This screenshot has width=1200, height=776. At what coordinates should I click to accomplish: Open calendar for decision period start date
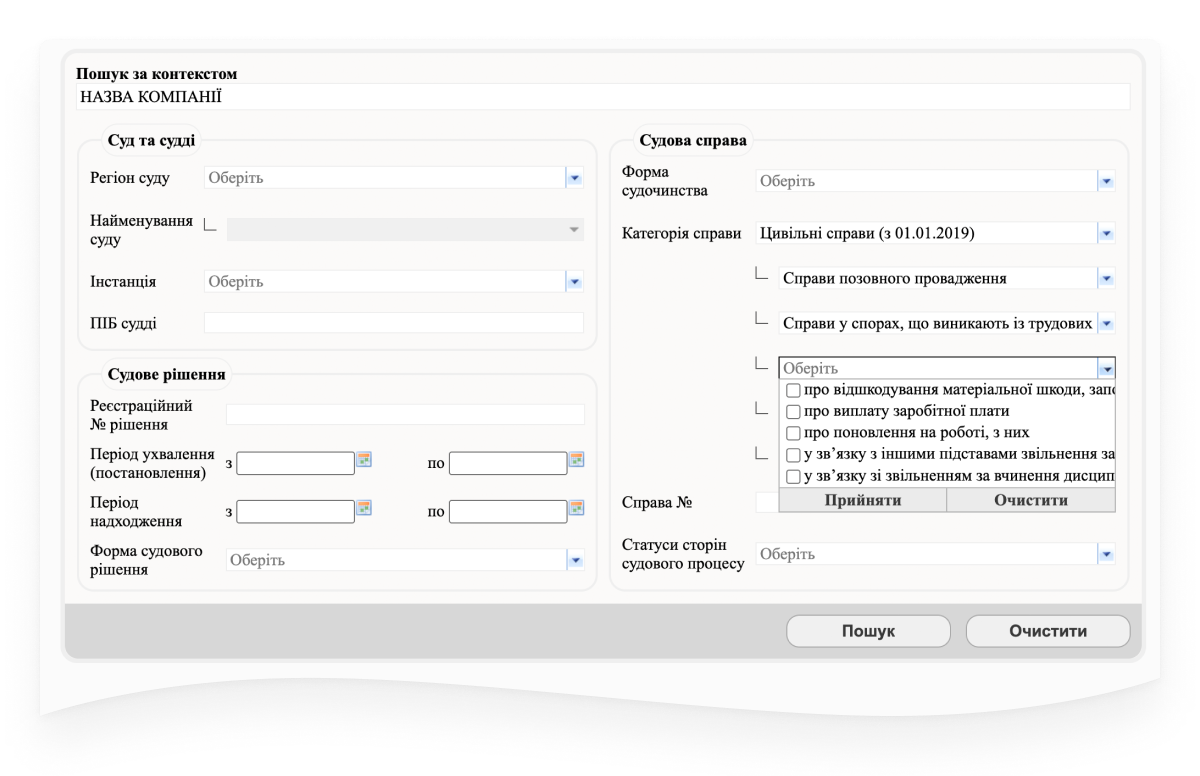pyautogui.click(x=365, y=460)
